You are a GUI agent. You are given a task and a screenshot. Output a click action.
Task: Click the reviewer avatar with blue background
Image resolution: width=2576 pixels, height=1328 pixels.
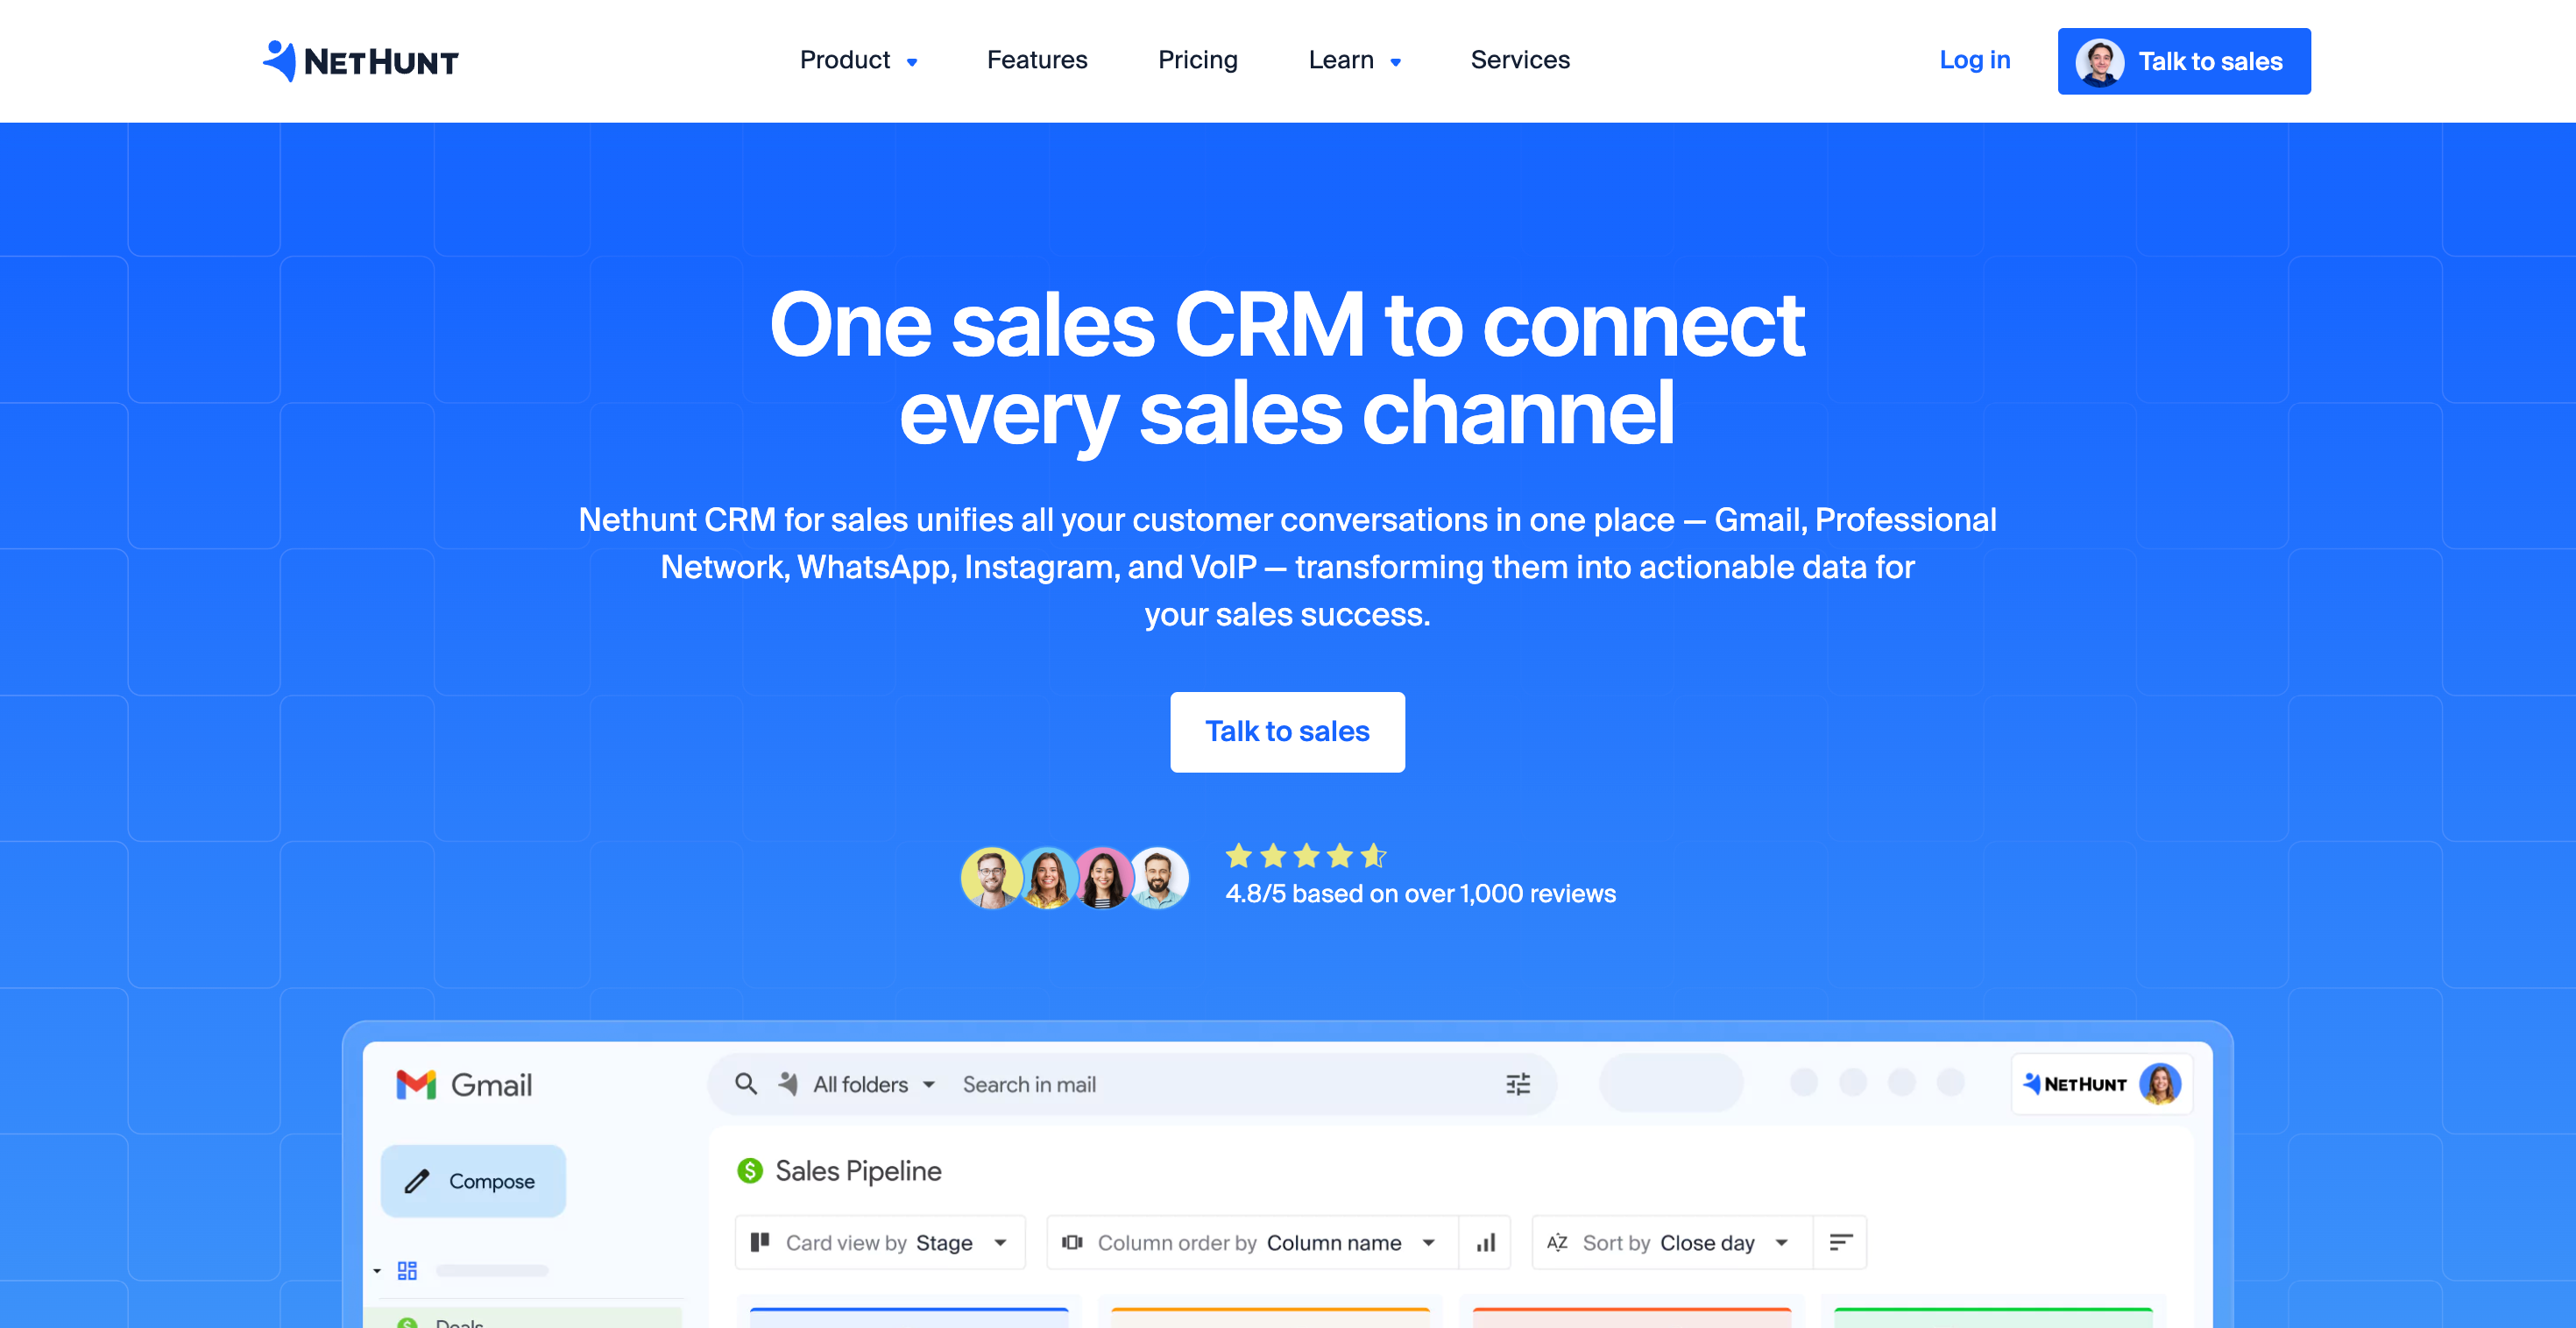[1047, 878]
